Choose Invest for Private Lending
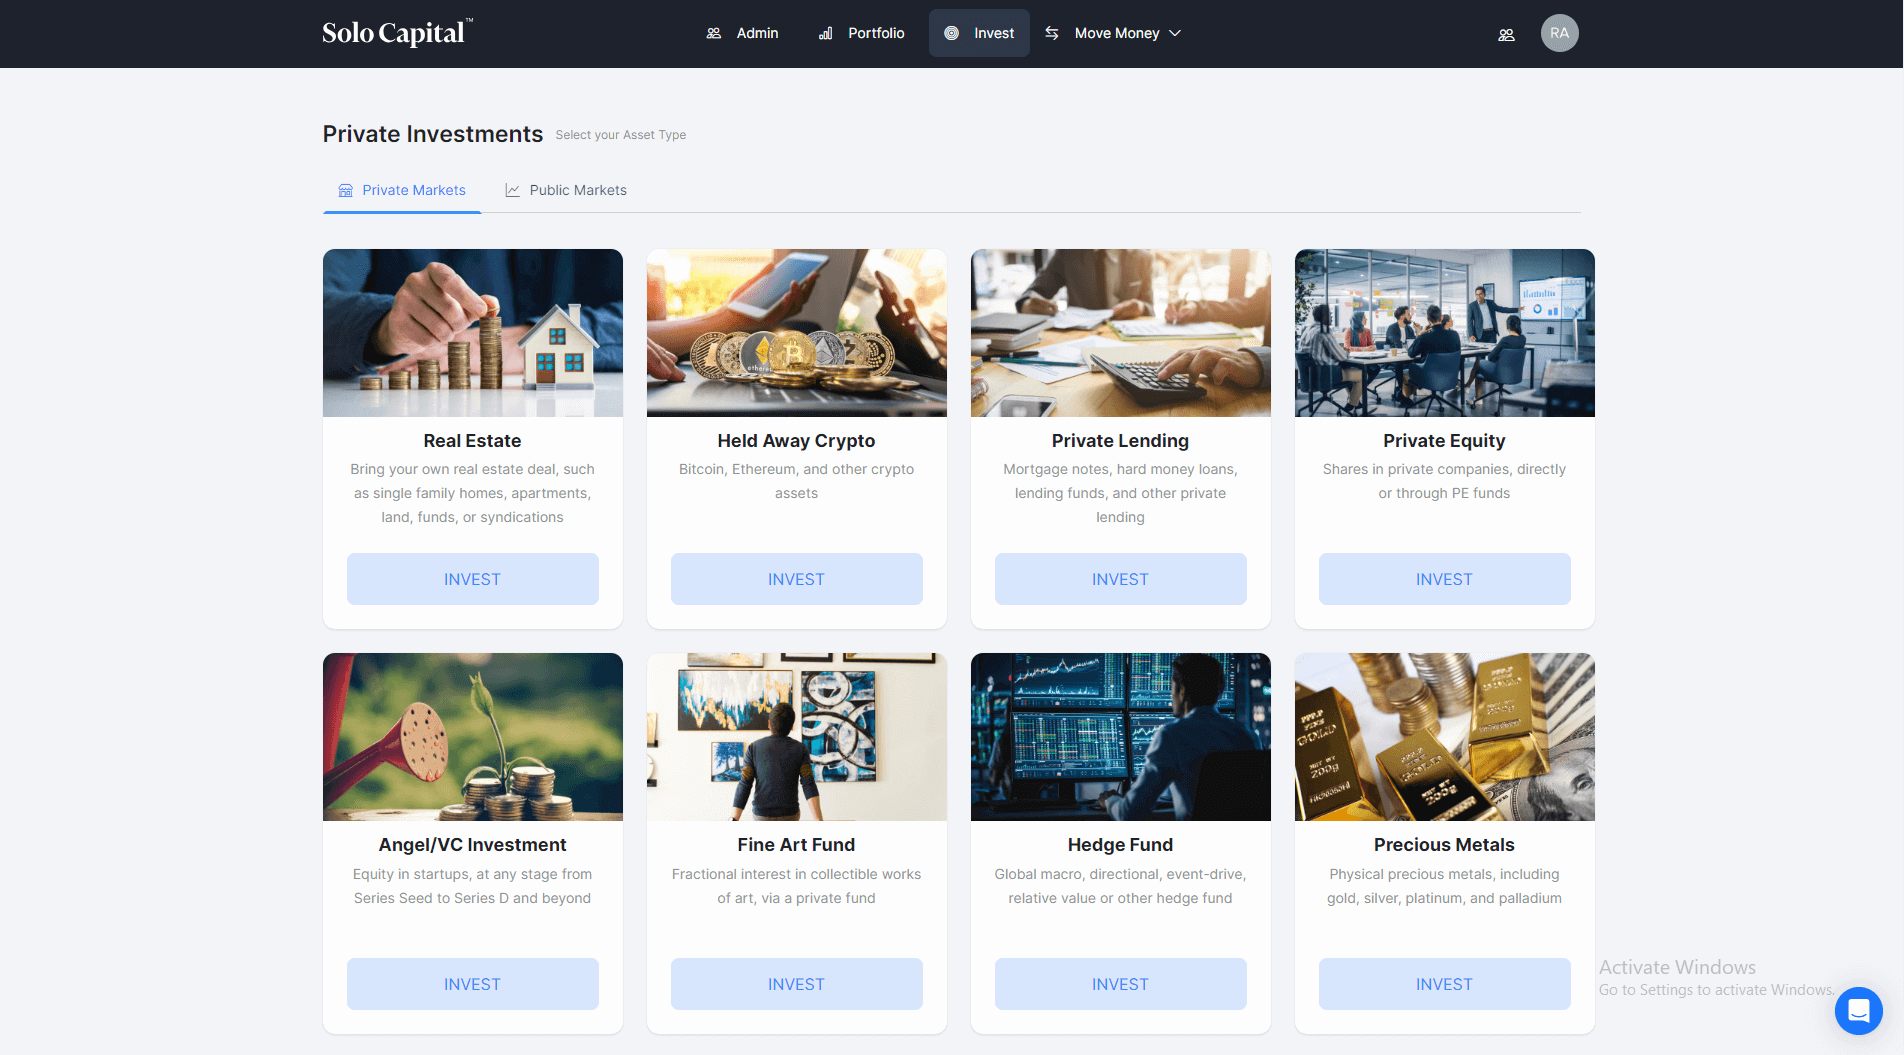The image size is (1904, 1055). pyautogui.click(x=1120, y=579)
